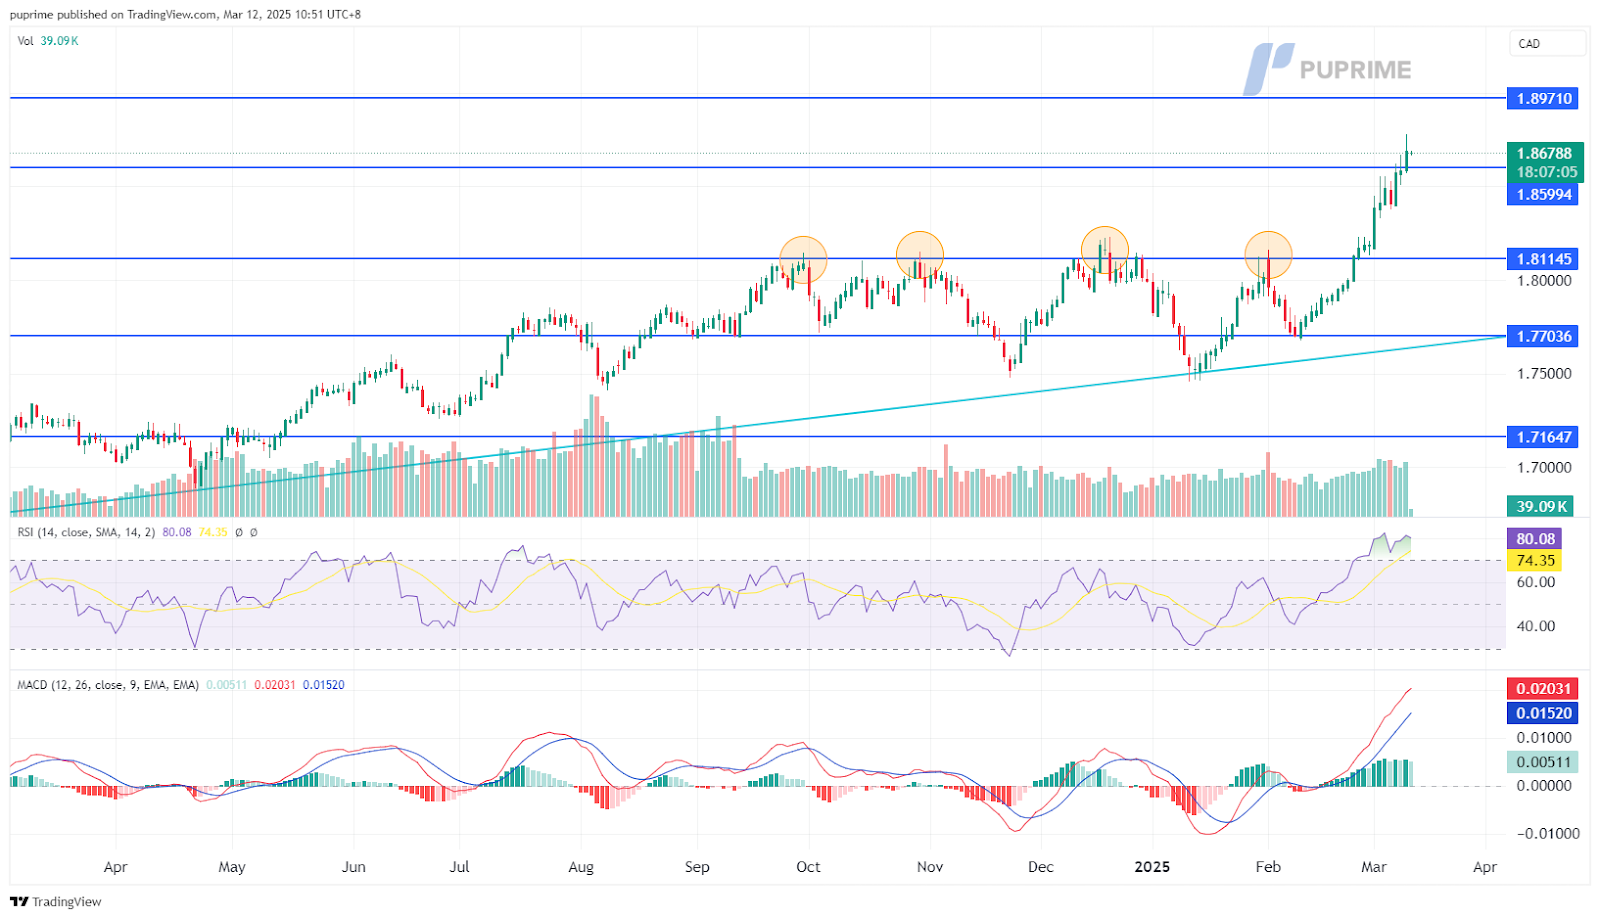Image resolution: width=1600 pixels, height=919 pixels.
Task: Click the 1.75000 price axis tick
Action: point(1544,373)
